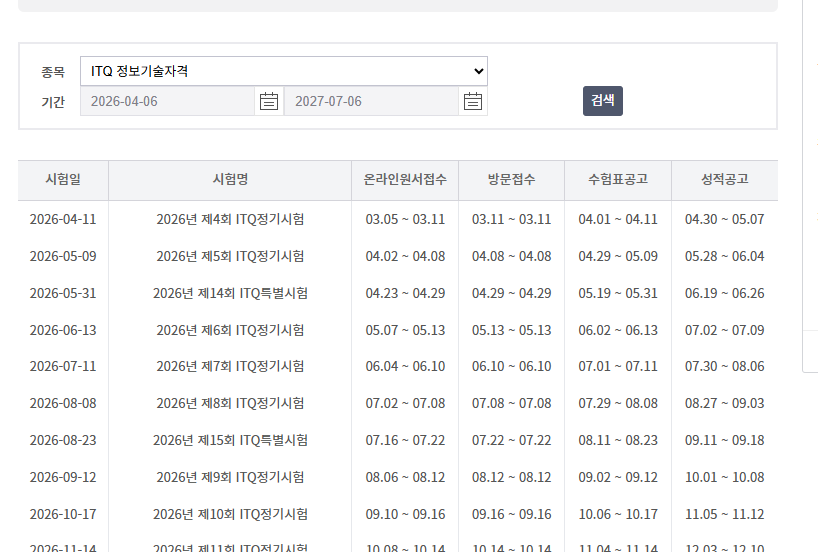
Task: Click the 방문접수 column header
Action: (511, 179)
